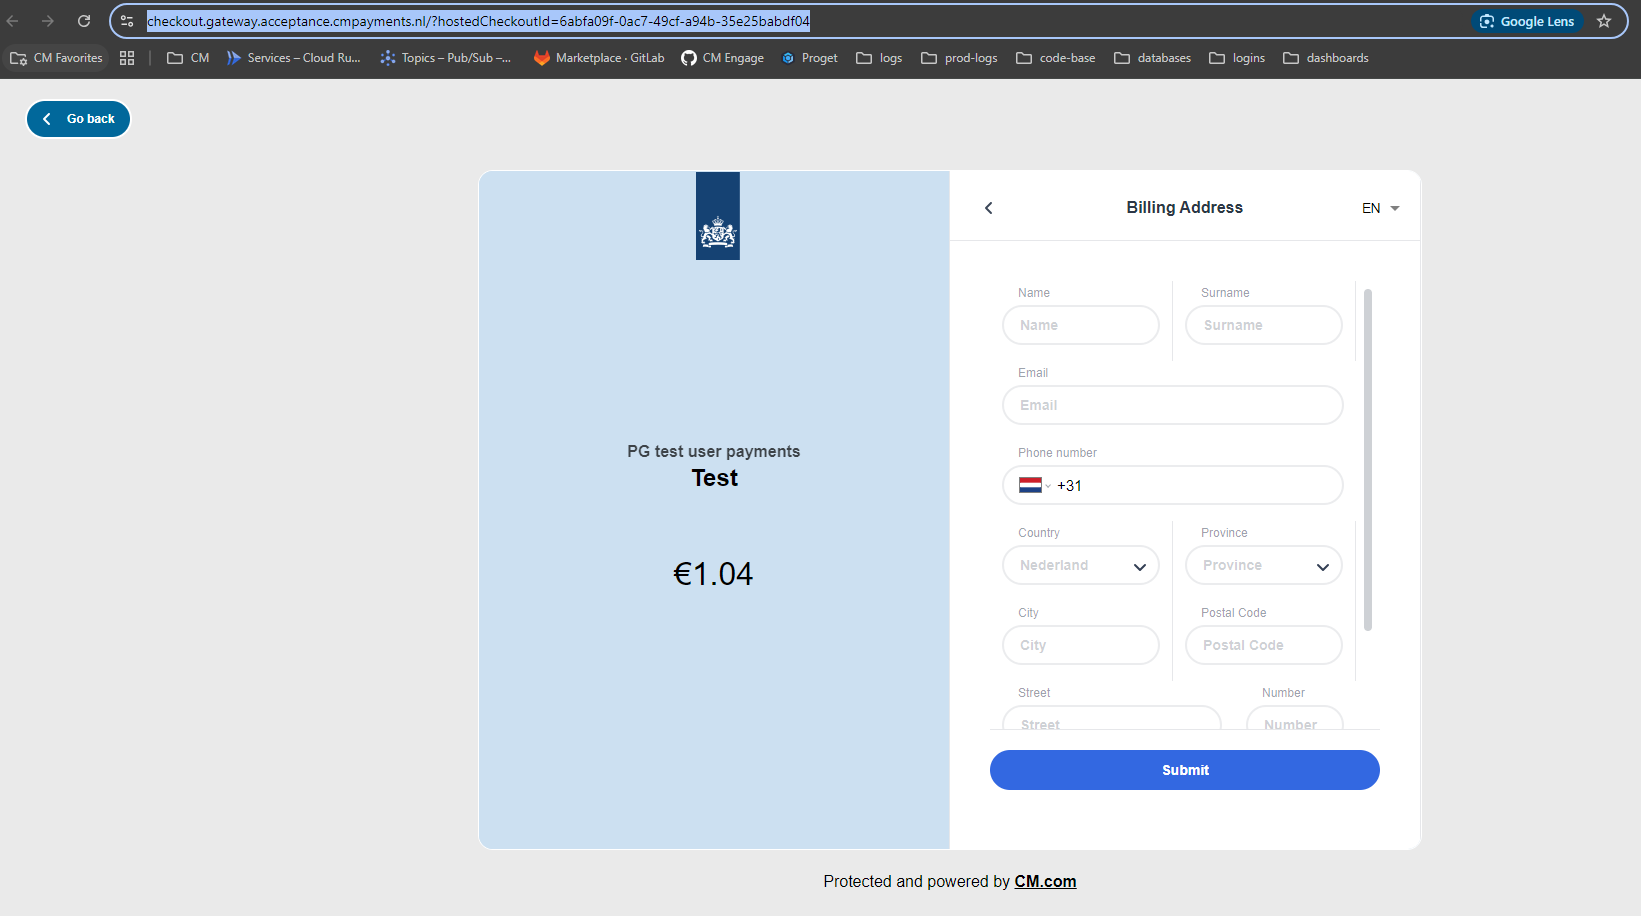Open the logs bookmark folder
Image resolution: width=1641 pixels, height=916 pixels.
click(879, 58)
